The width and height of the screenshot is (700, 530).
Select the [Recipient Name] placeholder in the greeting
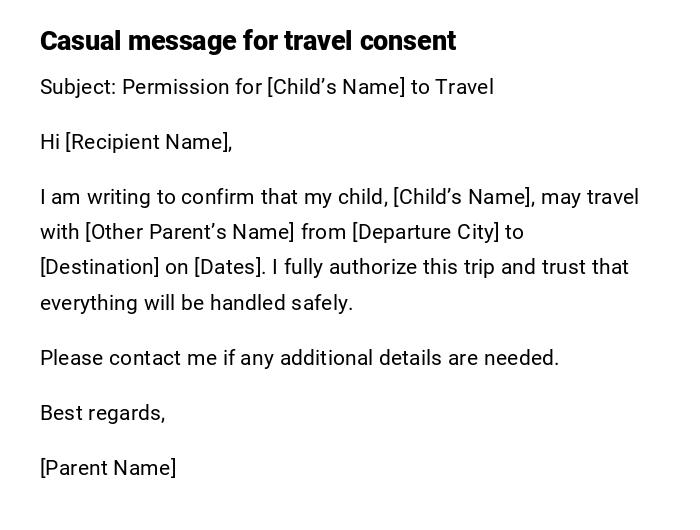(x=148, y=142)
